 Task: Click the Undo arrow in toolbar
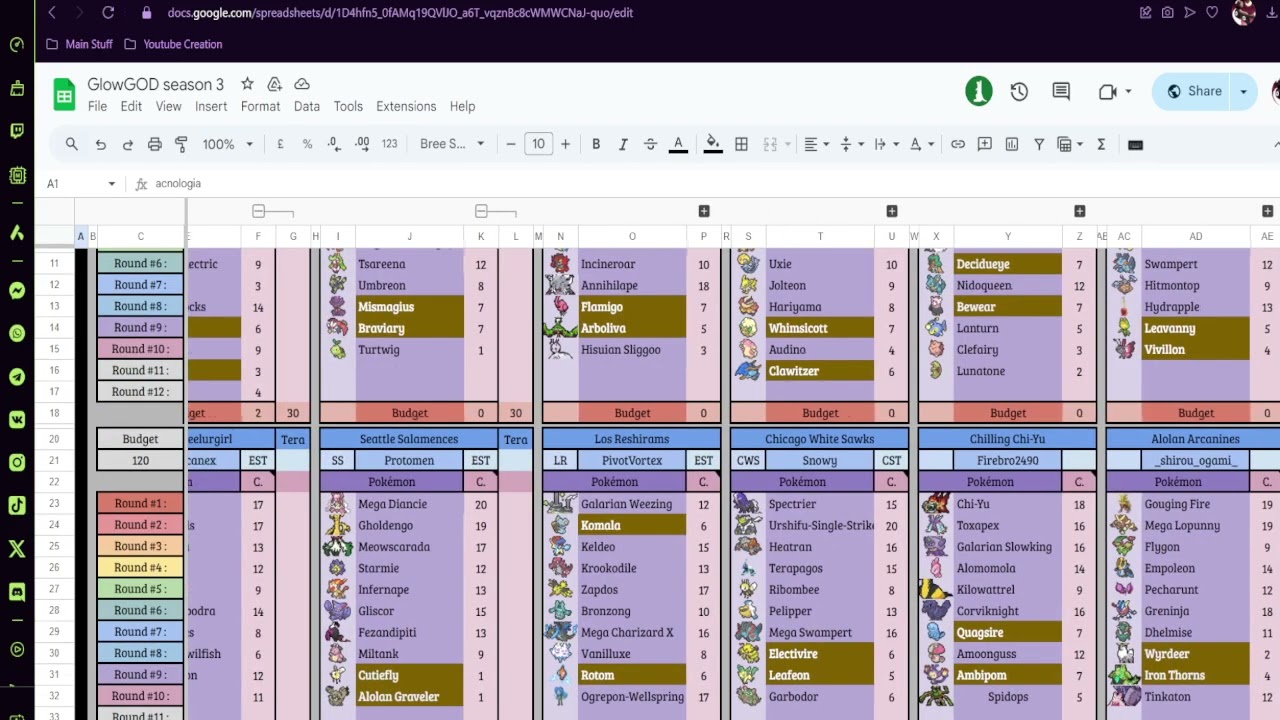click(101, 144)
